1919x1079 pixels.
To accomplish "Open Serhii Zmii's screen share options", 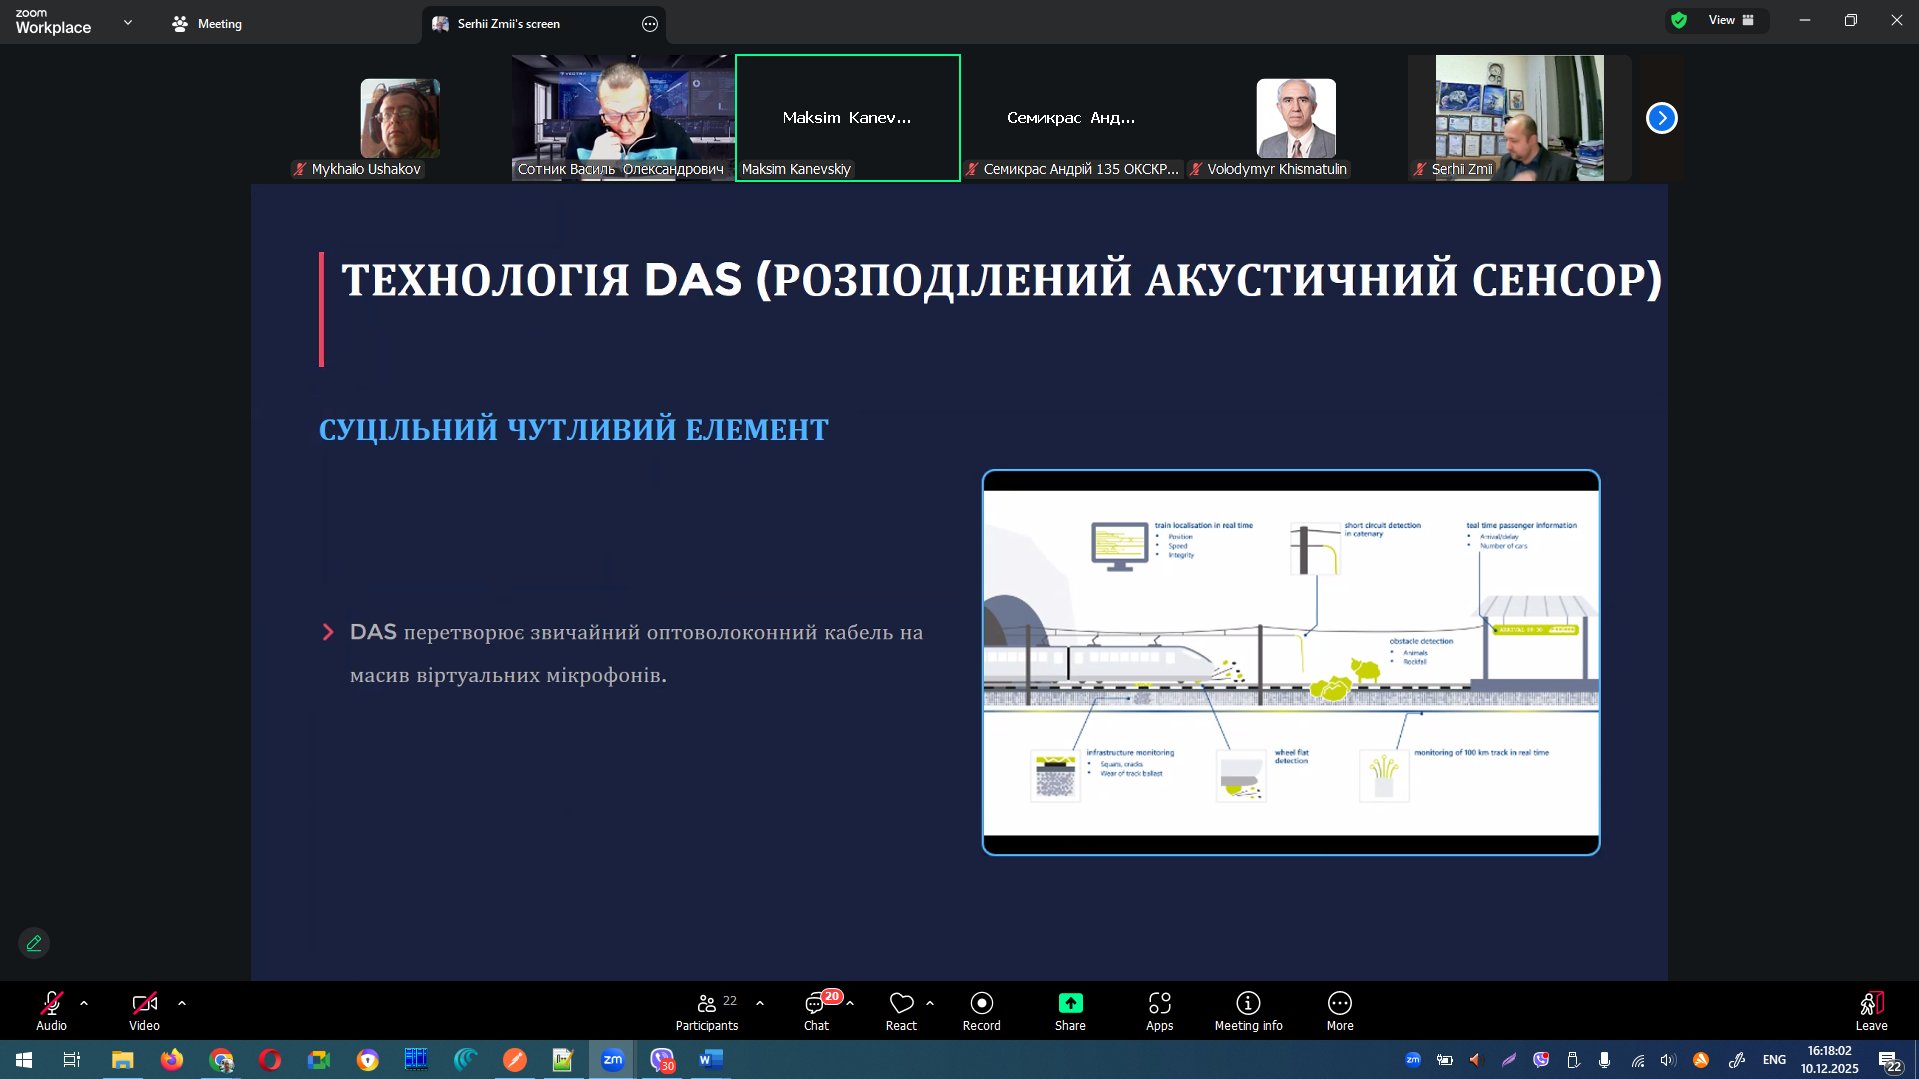I will 650,24.
